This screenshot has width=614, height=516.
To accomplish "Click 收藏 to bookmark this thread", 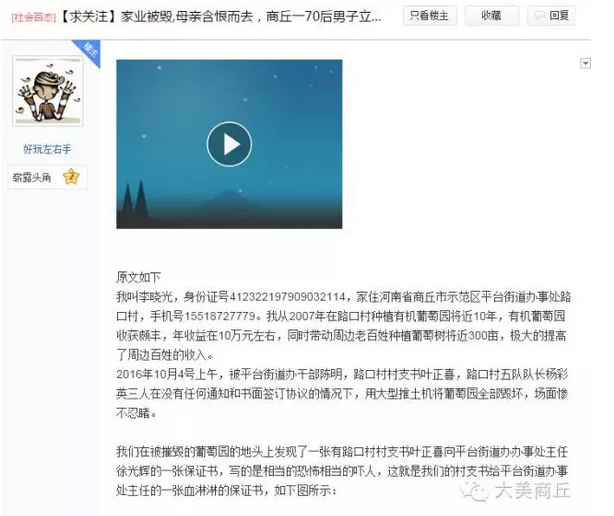I will [x=491, y=16].
